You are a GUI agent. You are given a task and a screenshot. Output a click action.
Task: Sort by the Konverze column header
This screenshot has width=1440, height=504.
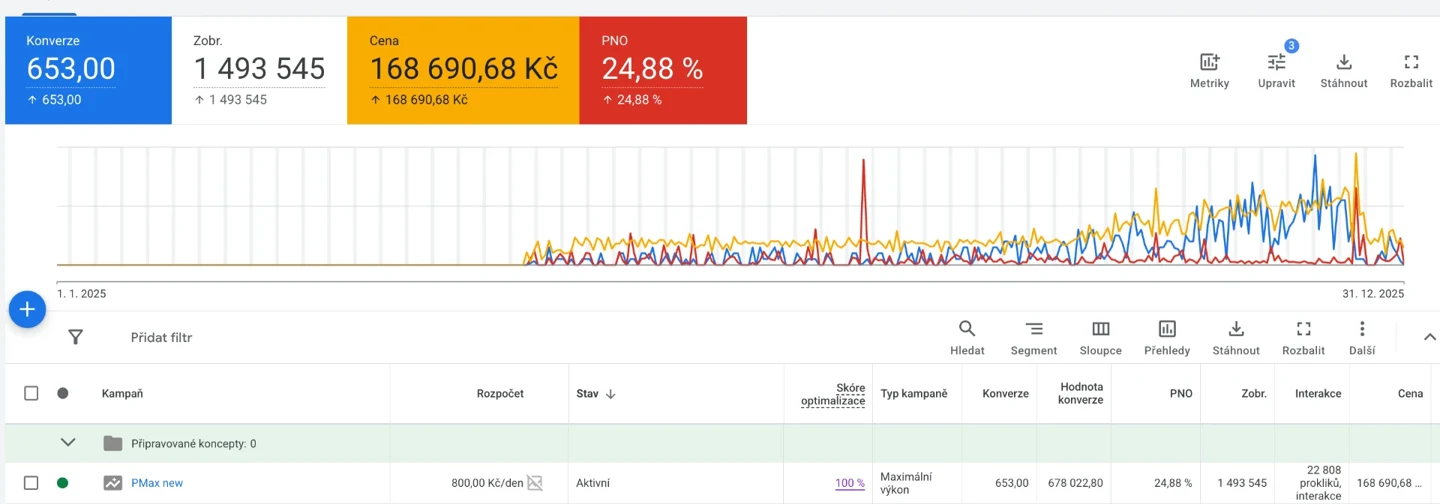1005,394
